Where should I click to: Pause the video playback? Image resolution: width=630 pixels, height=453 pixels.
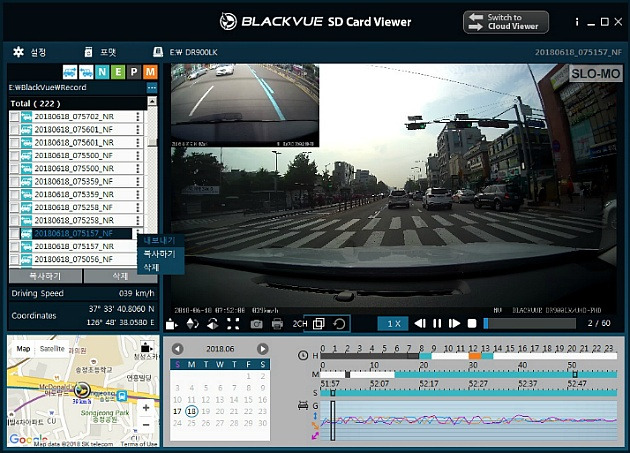[437, 324]
